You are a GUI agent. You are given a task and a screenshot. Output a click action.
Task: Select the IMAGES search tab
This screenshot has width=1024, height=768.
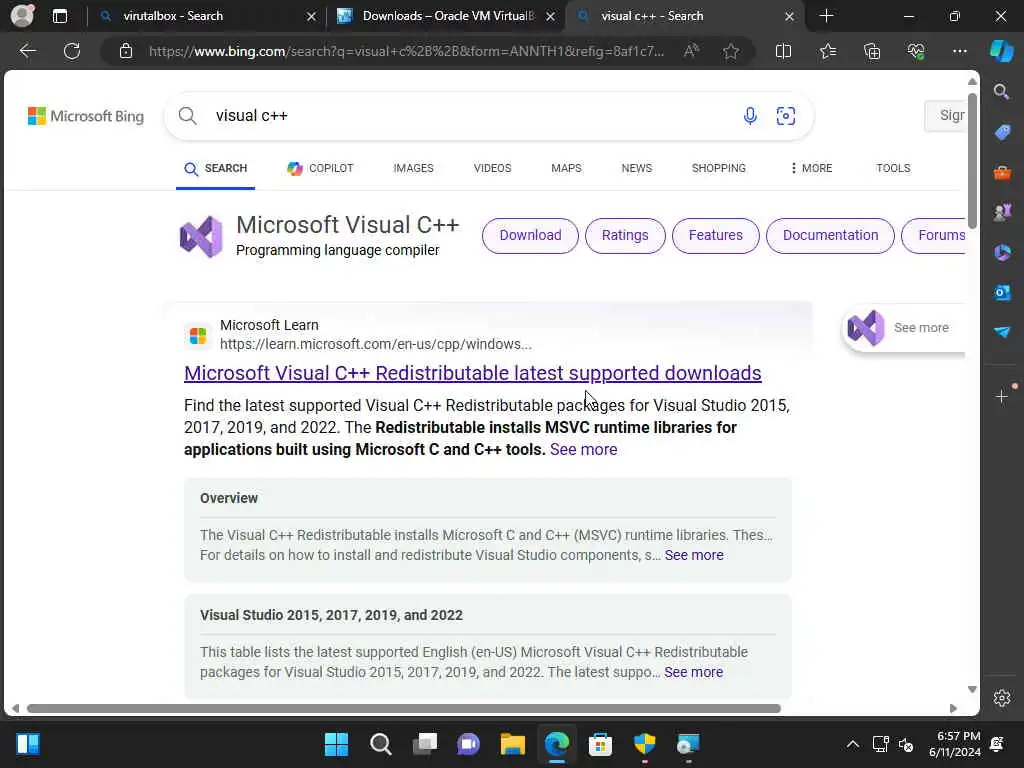[413, 168]
